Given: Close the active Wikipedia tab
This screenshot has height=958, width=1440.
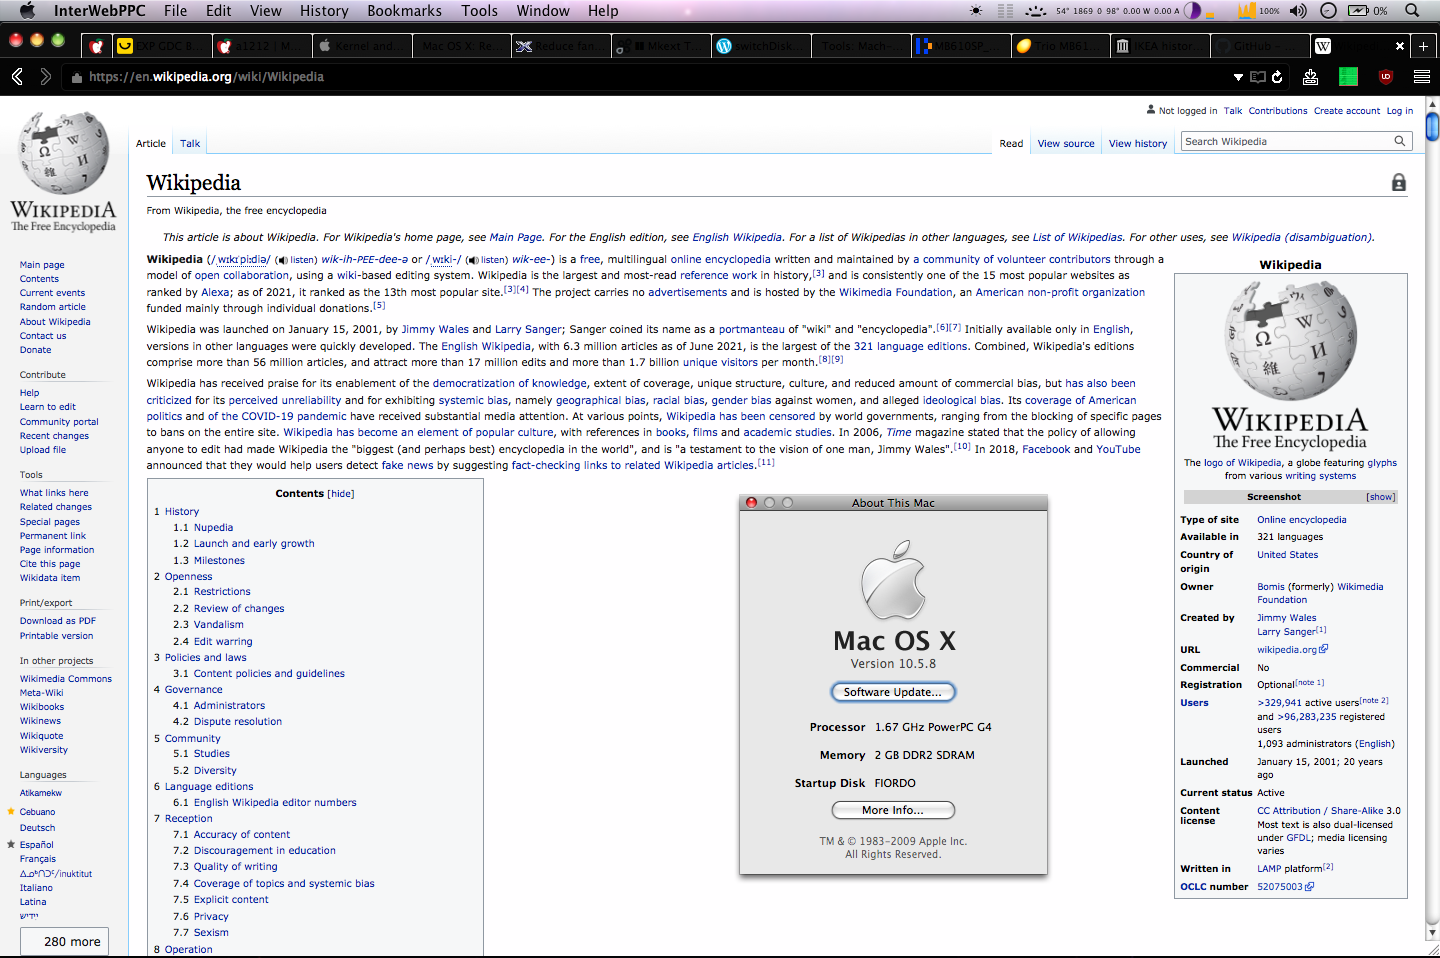Looking at the screenshot, I should coord(1400,46).
